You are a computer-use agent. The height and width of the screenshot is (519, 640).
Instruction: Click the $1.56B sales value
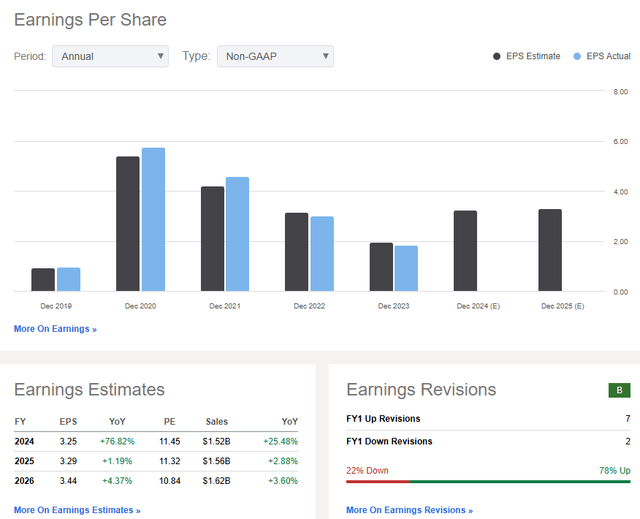point(216,461)
